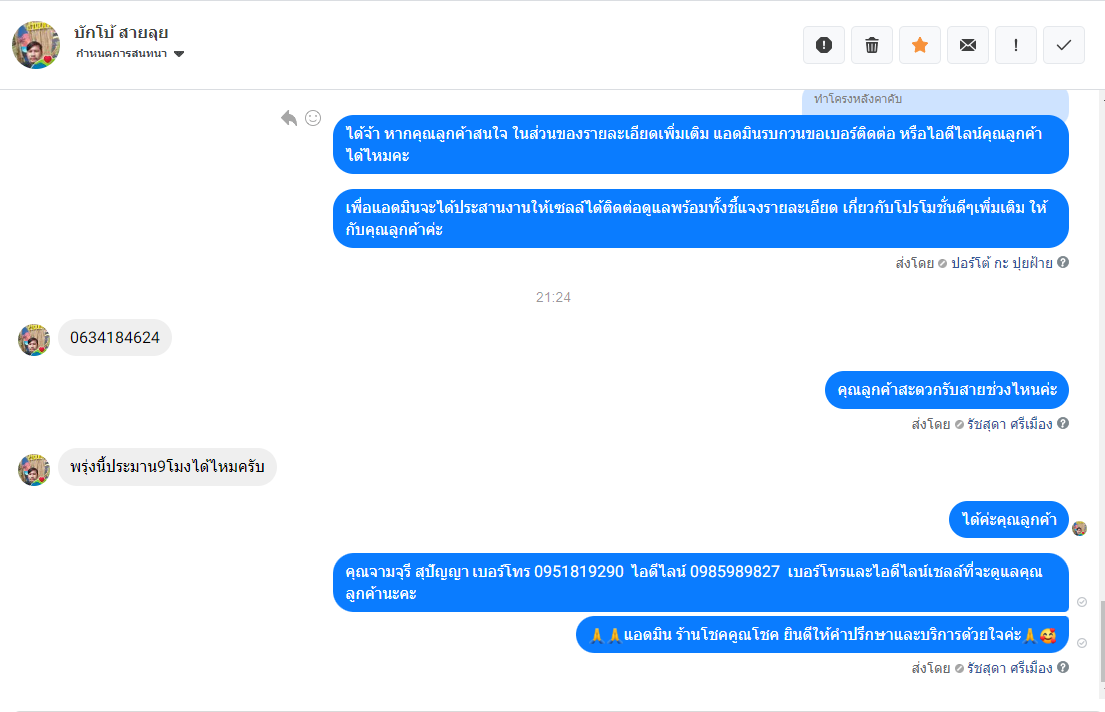Click the help icon after the first รัชสุดา ศรีเมือง
The height and width of the screenshot is (712, 1105).
(1063, 423)
